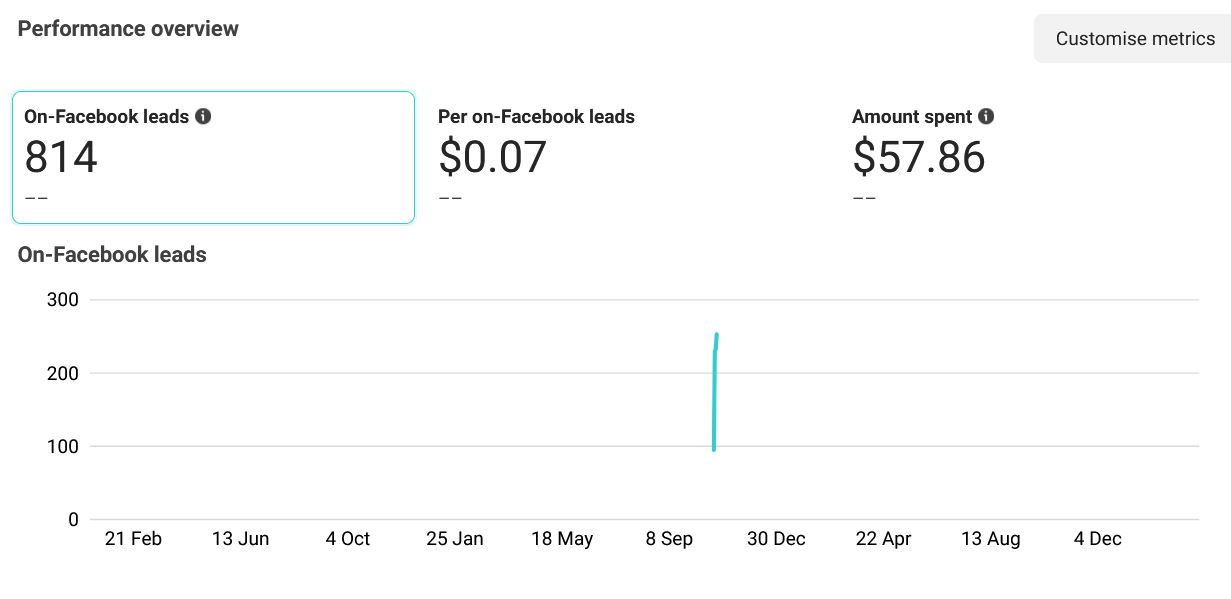Click the 22 Apr axis label
The width and height of the screenshot is (1231, 599).
point(883,539)
